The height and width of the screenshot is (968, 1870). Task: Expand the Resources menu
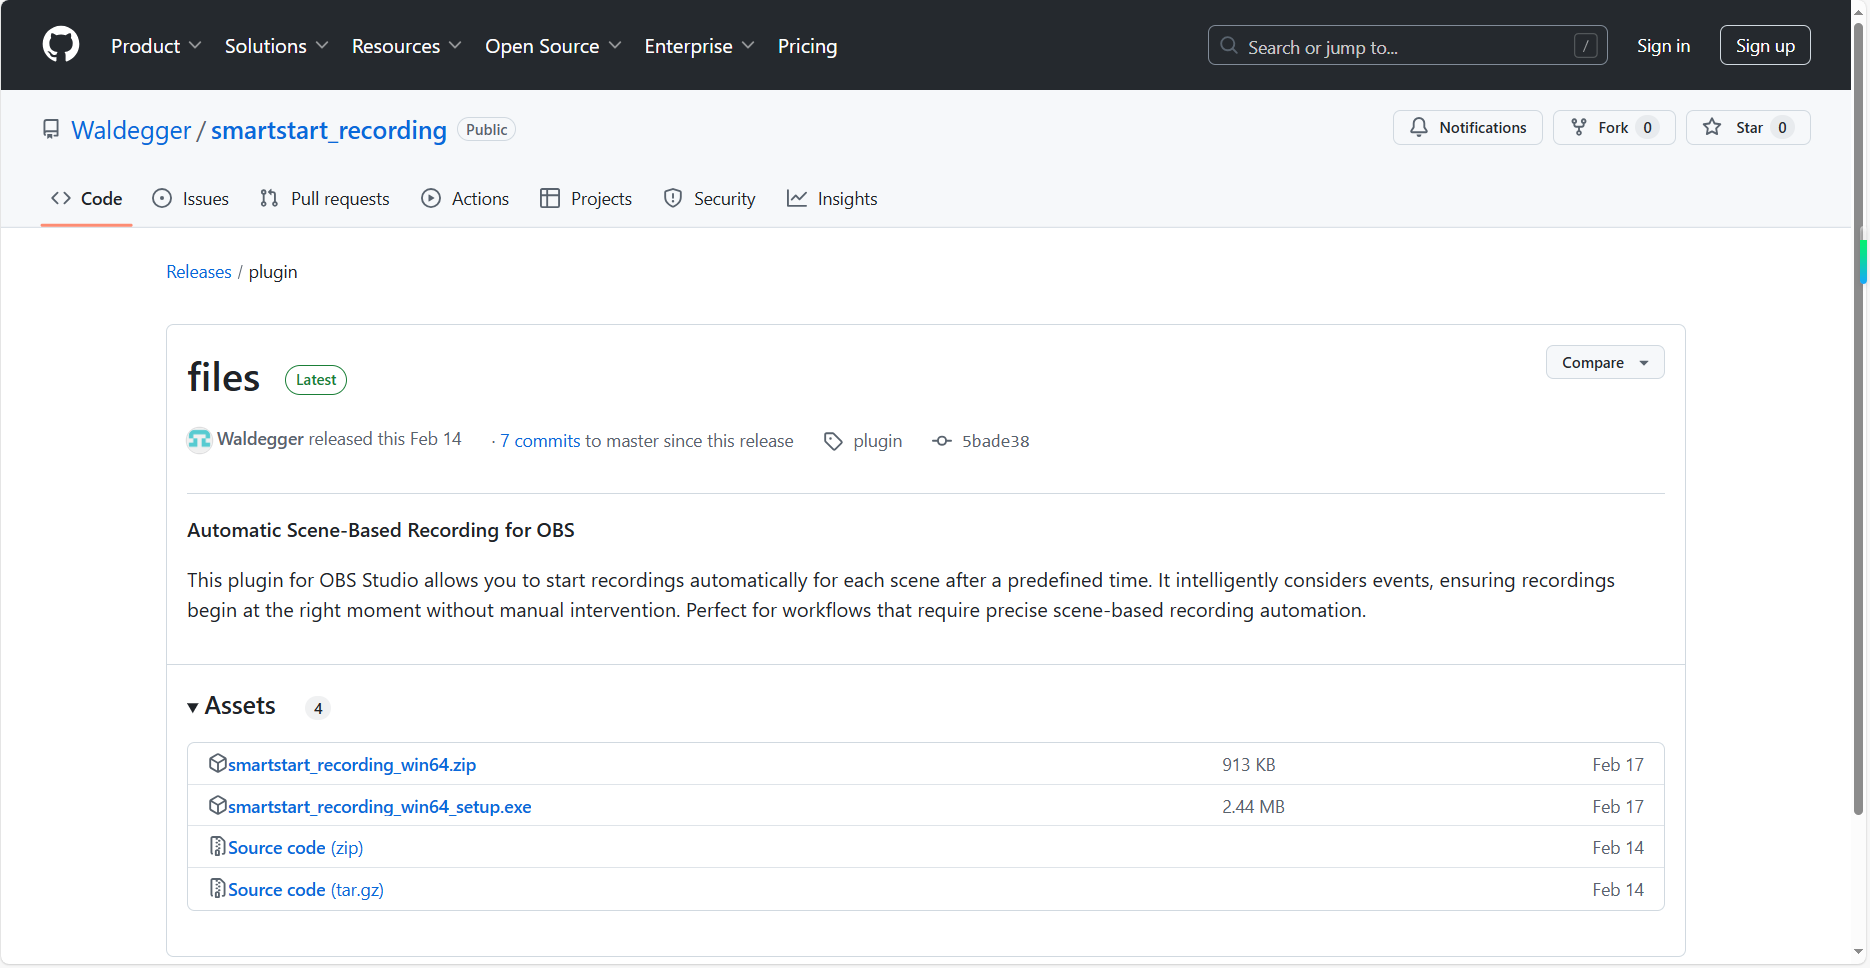407,46
